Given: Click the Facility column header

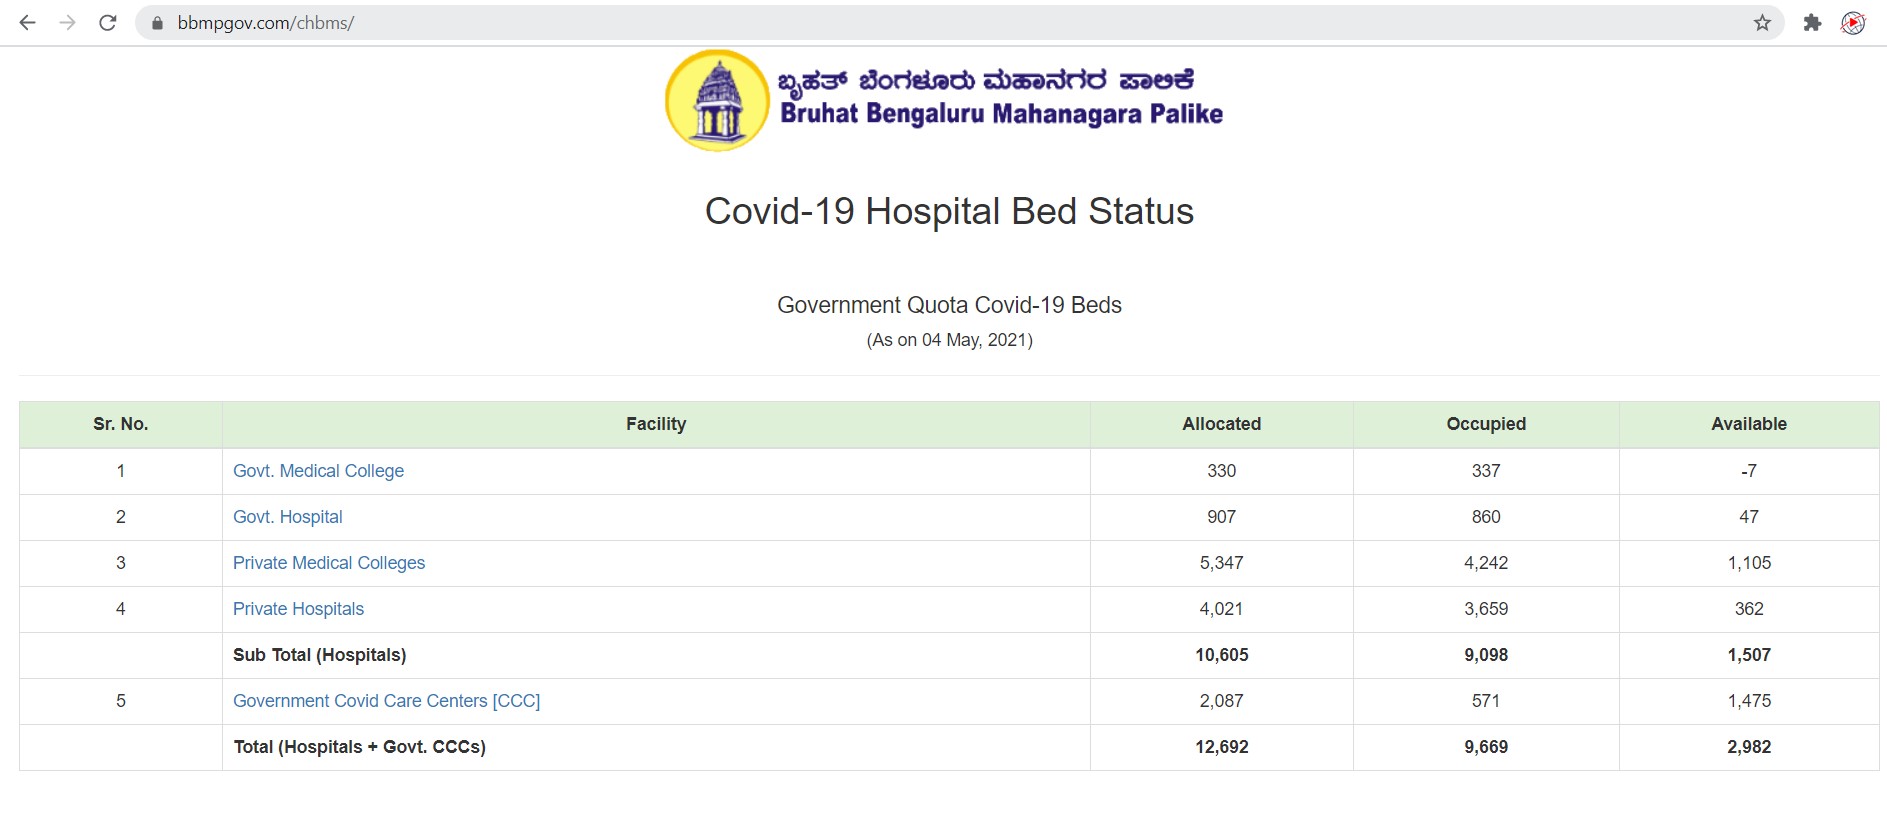Looking at the screenshot, I should tap(656, 424).
